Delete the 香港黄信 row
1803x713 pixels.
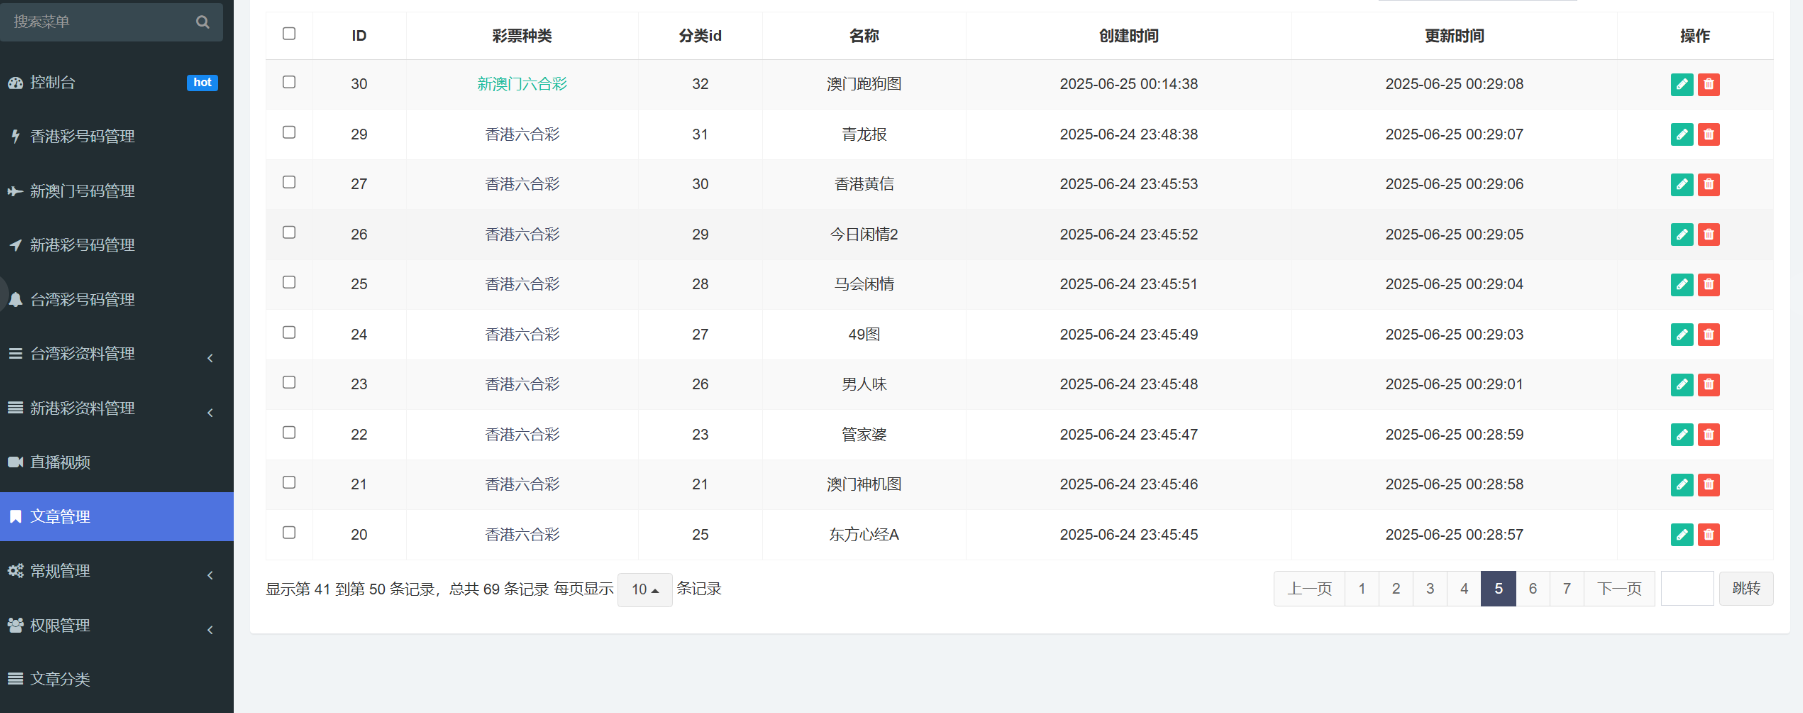coord(1709,184)
